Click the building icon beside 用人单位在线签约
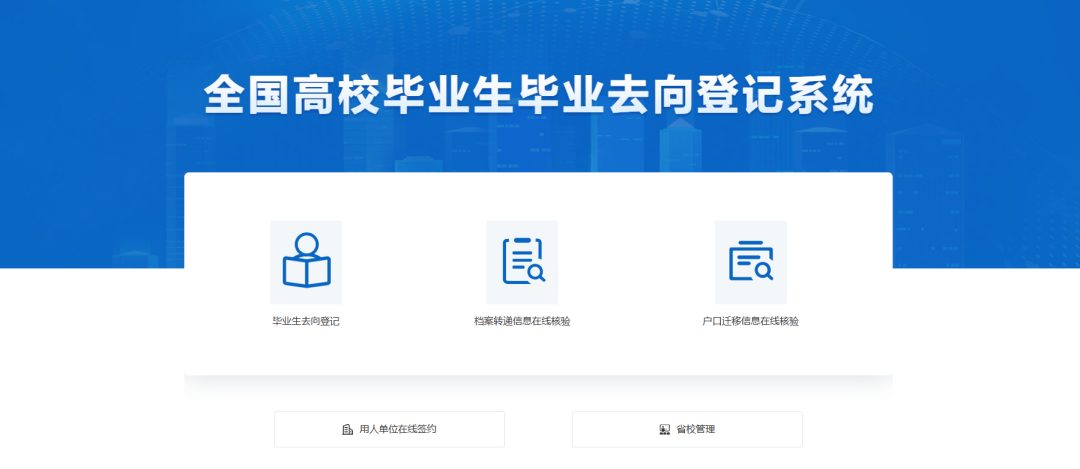The width and height of the screenshot is (1080, 469). tap(348, 430)
